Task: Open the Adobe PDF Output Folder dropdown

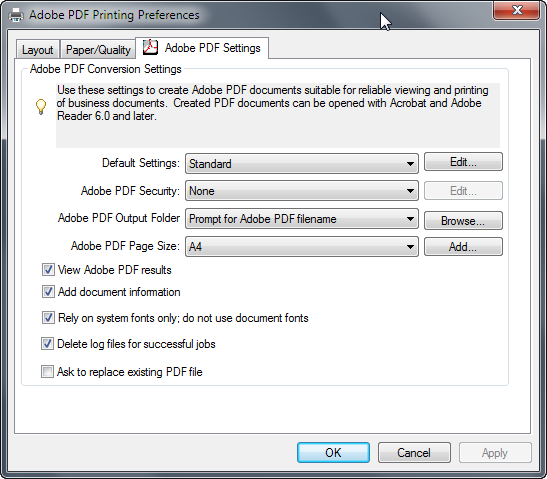Action: [x=302, y=219]
